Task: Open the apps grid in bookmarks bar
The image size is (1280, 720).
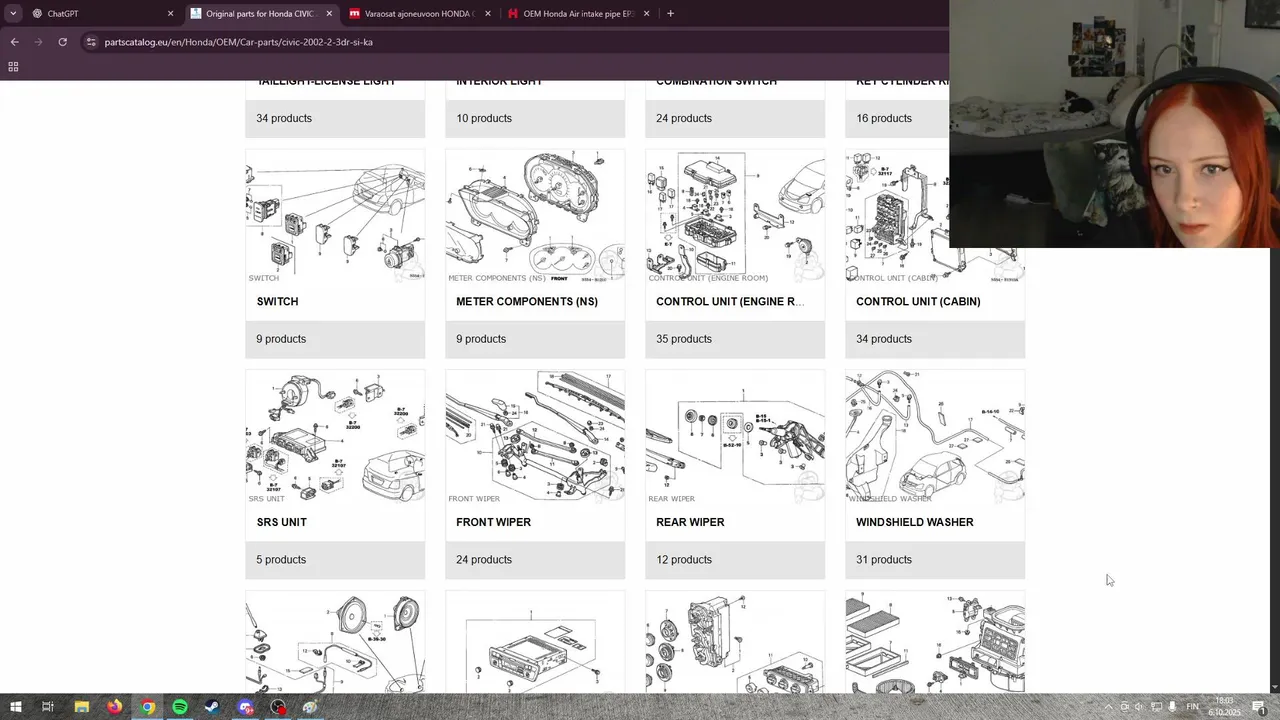Action: 13,67
